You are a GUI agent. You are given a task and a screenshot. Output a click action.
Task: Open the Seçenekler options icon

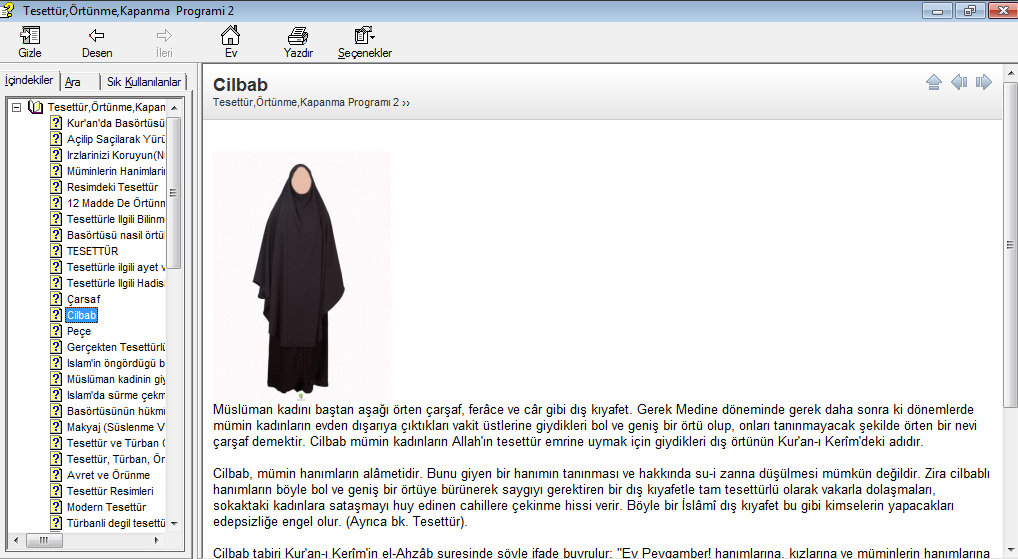[x=364, y=37]
